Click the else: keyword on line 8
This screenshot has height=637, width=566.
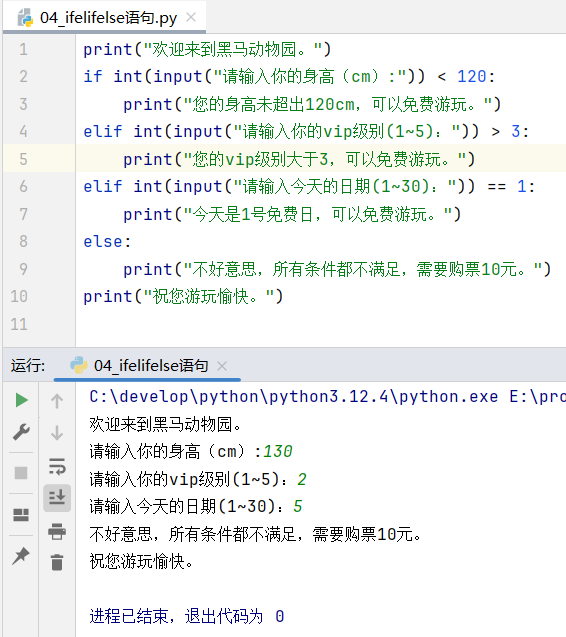point(107,241)
